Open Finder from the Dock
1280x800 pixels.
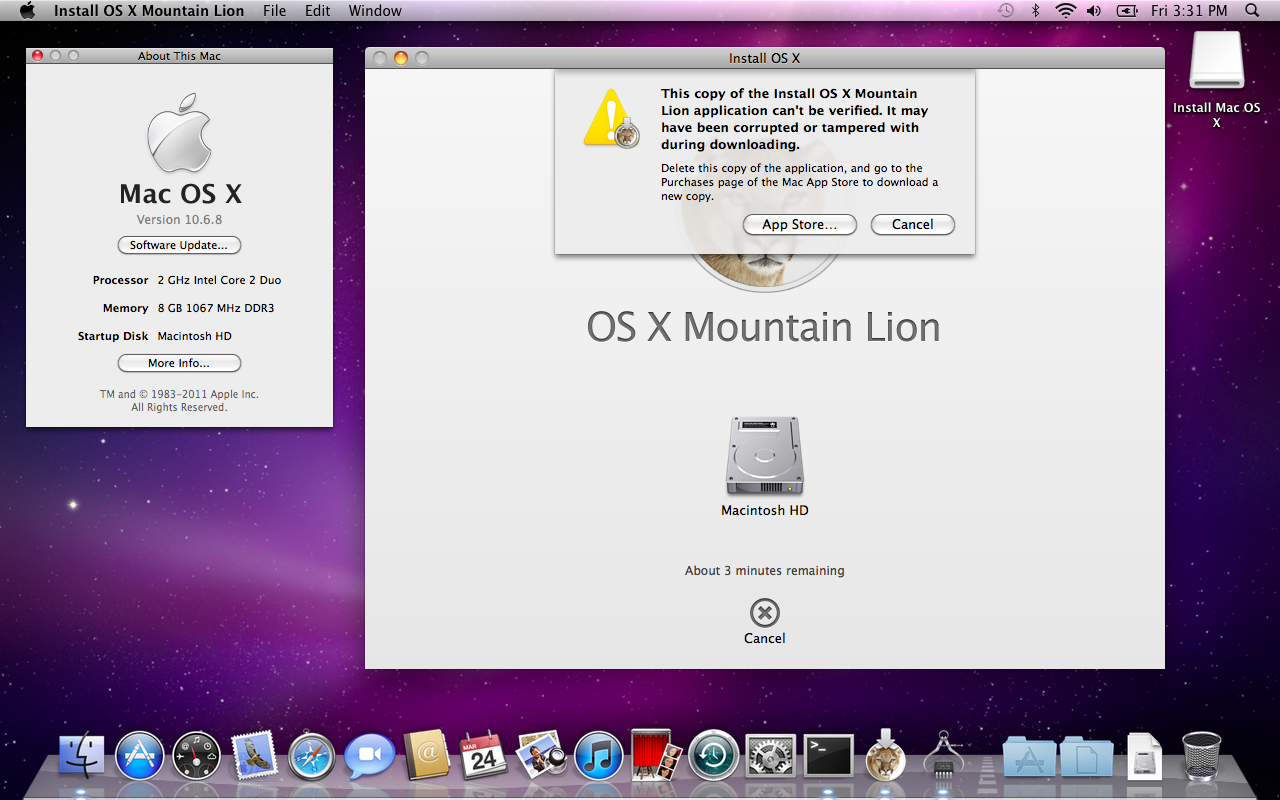pos(82,756)
